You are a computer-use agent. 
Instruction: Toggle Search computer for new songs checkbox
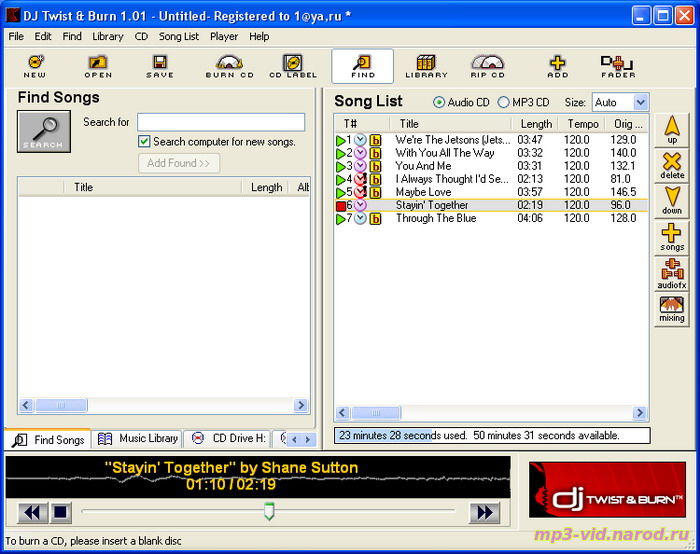(x=144, y=142)
